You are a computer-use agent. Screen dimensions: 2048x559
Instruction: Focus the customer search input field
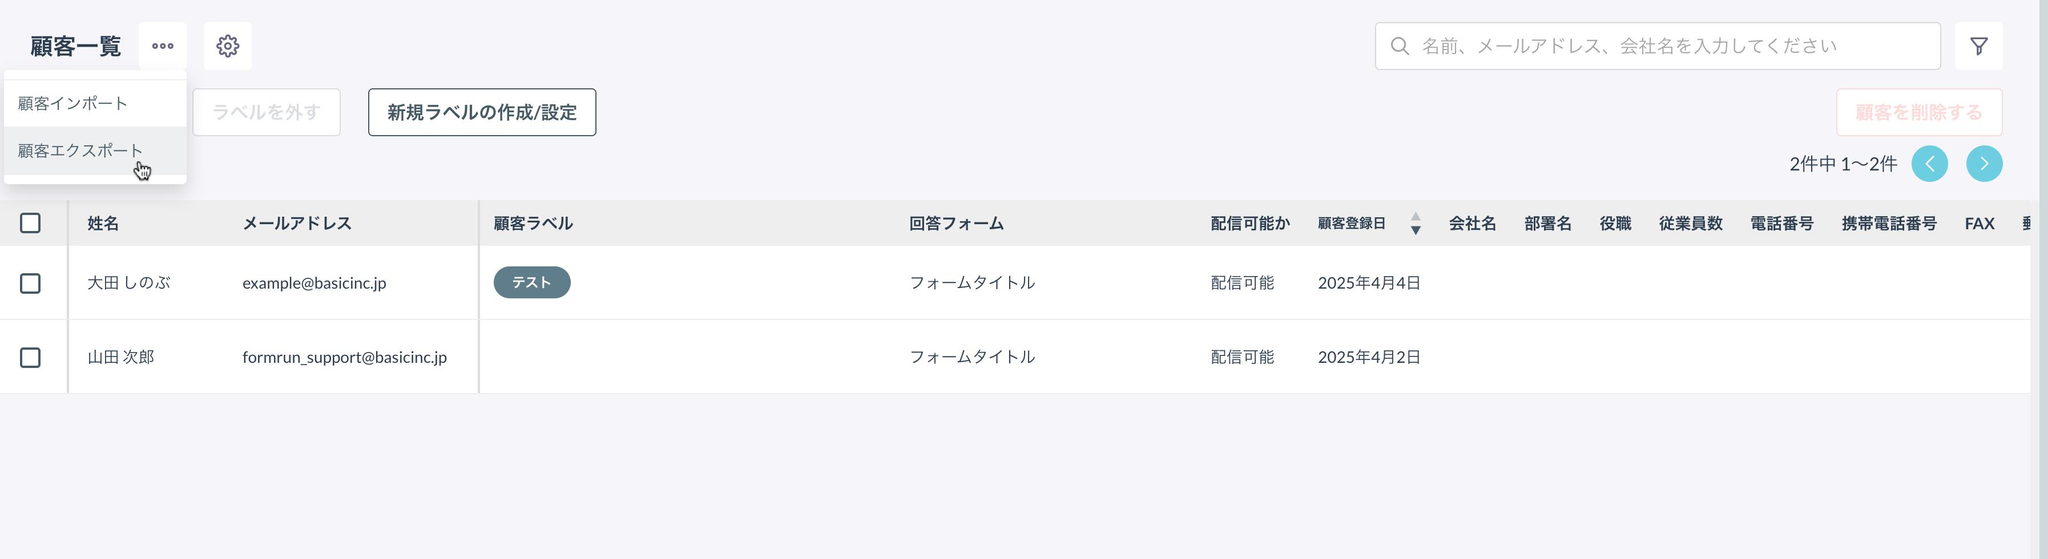click(x=1658, y=46)
